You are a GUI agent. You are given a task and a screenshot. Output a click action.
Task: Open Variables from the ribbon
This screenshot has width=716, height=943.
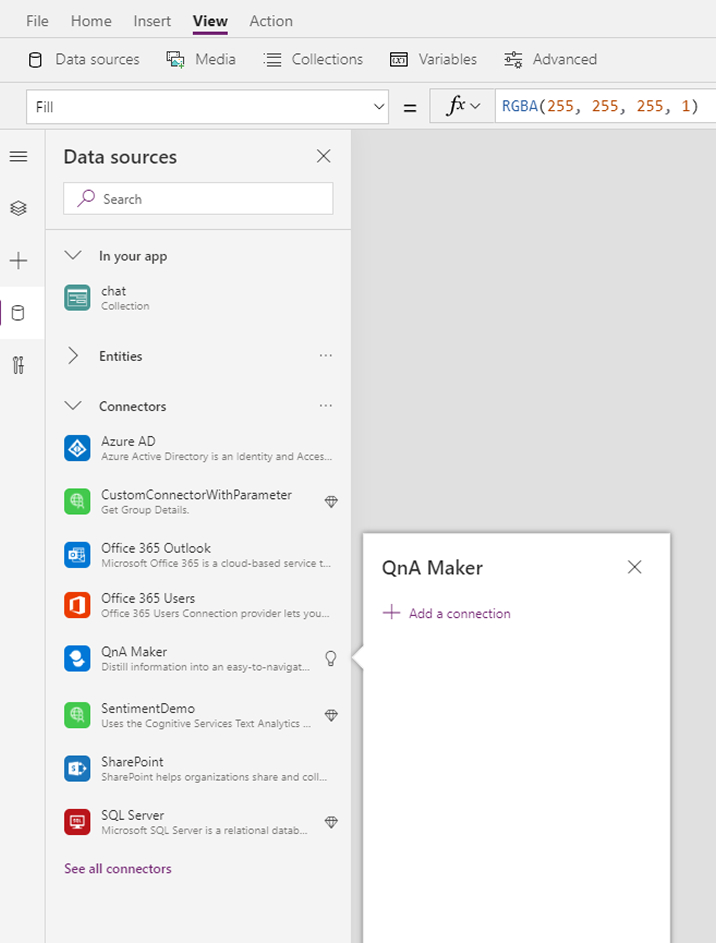[x=433, y=60]
